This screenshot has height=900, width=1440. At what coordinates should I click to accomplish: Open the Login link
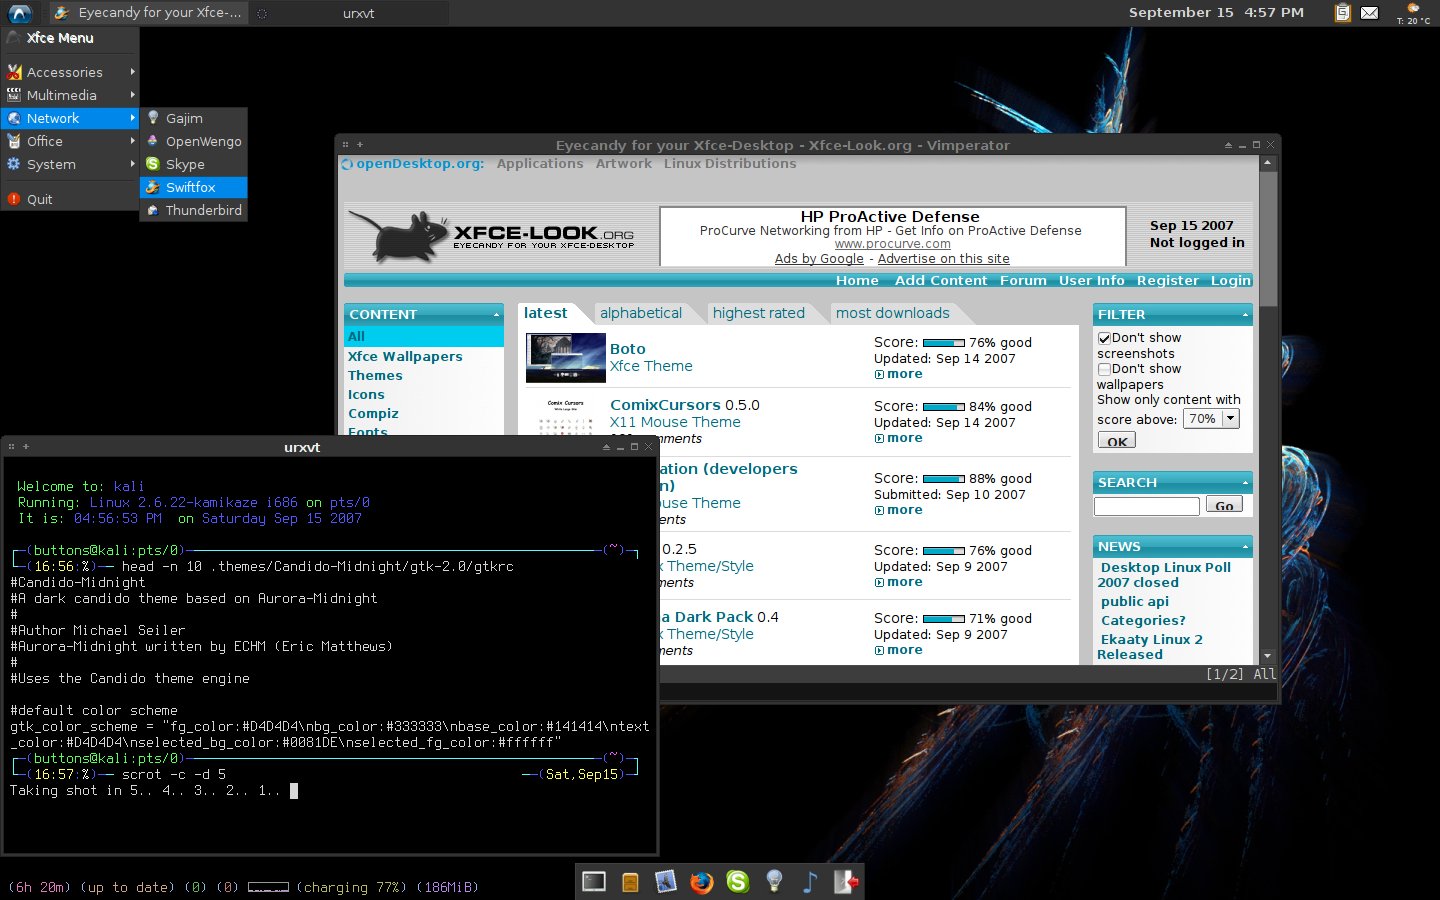click(1230, 281)
